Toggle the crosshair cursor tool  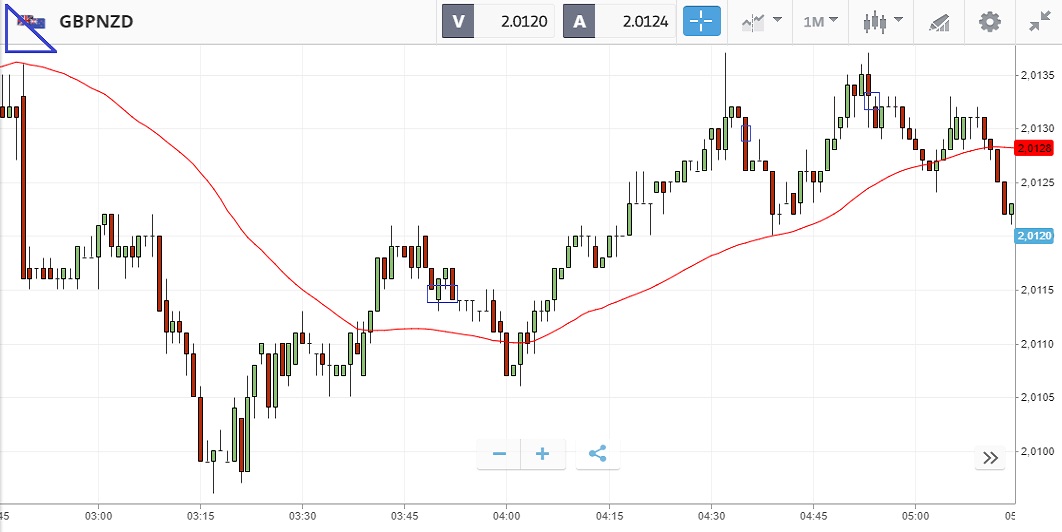click(x=702, y=21)
